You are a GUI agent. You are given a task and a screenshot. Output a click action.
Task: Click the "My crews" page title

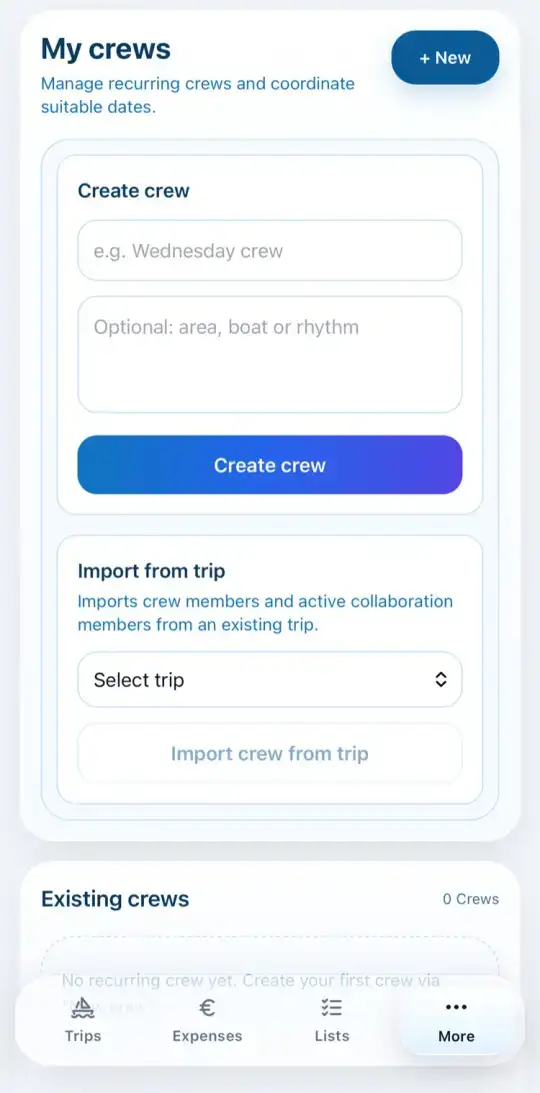pos(106,49)
